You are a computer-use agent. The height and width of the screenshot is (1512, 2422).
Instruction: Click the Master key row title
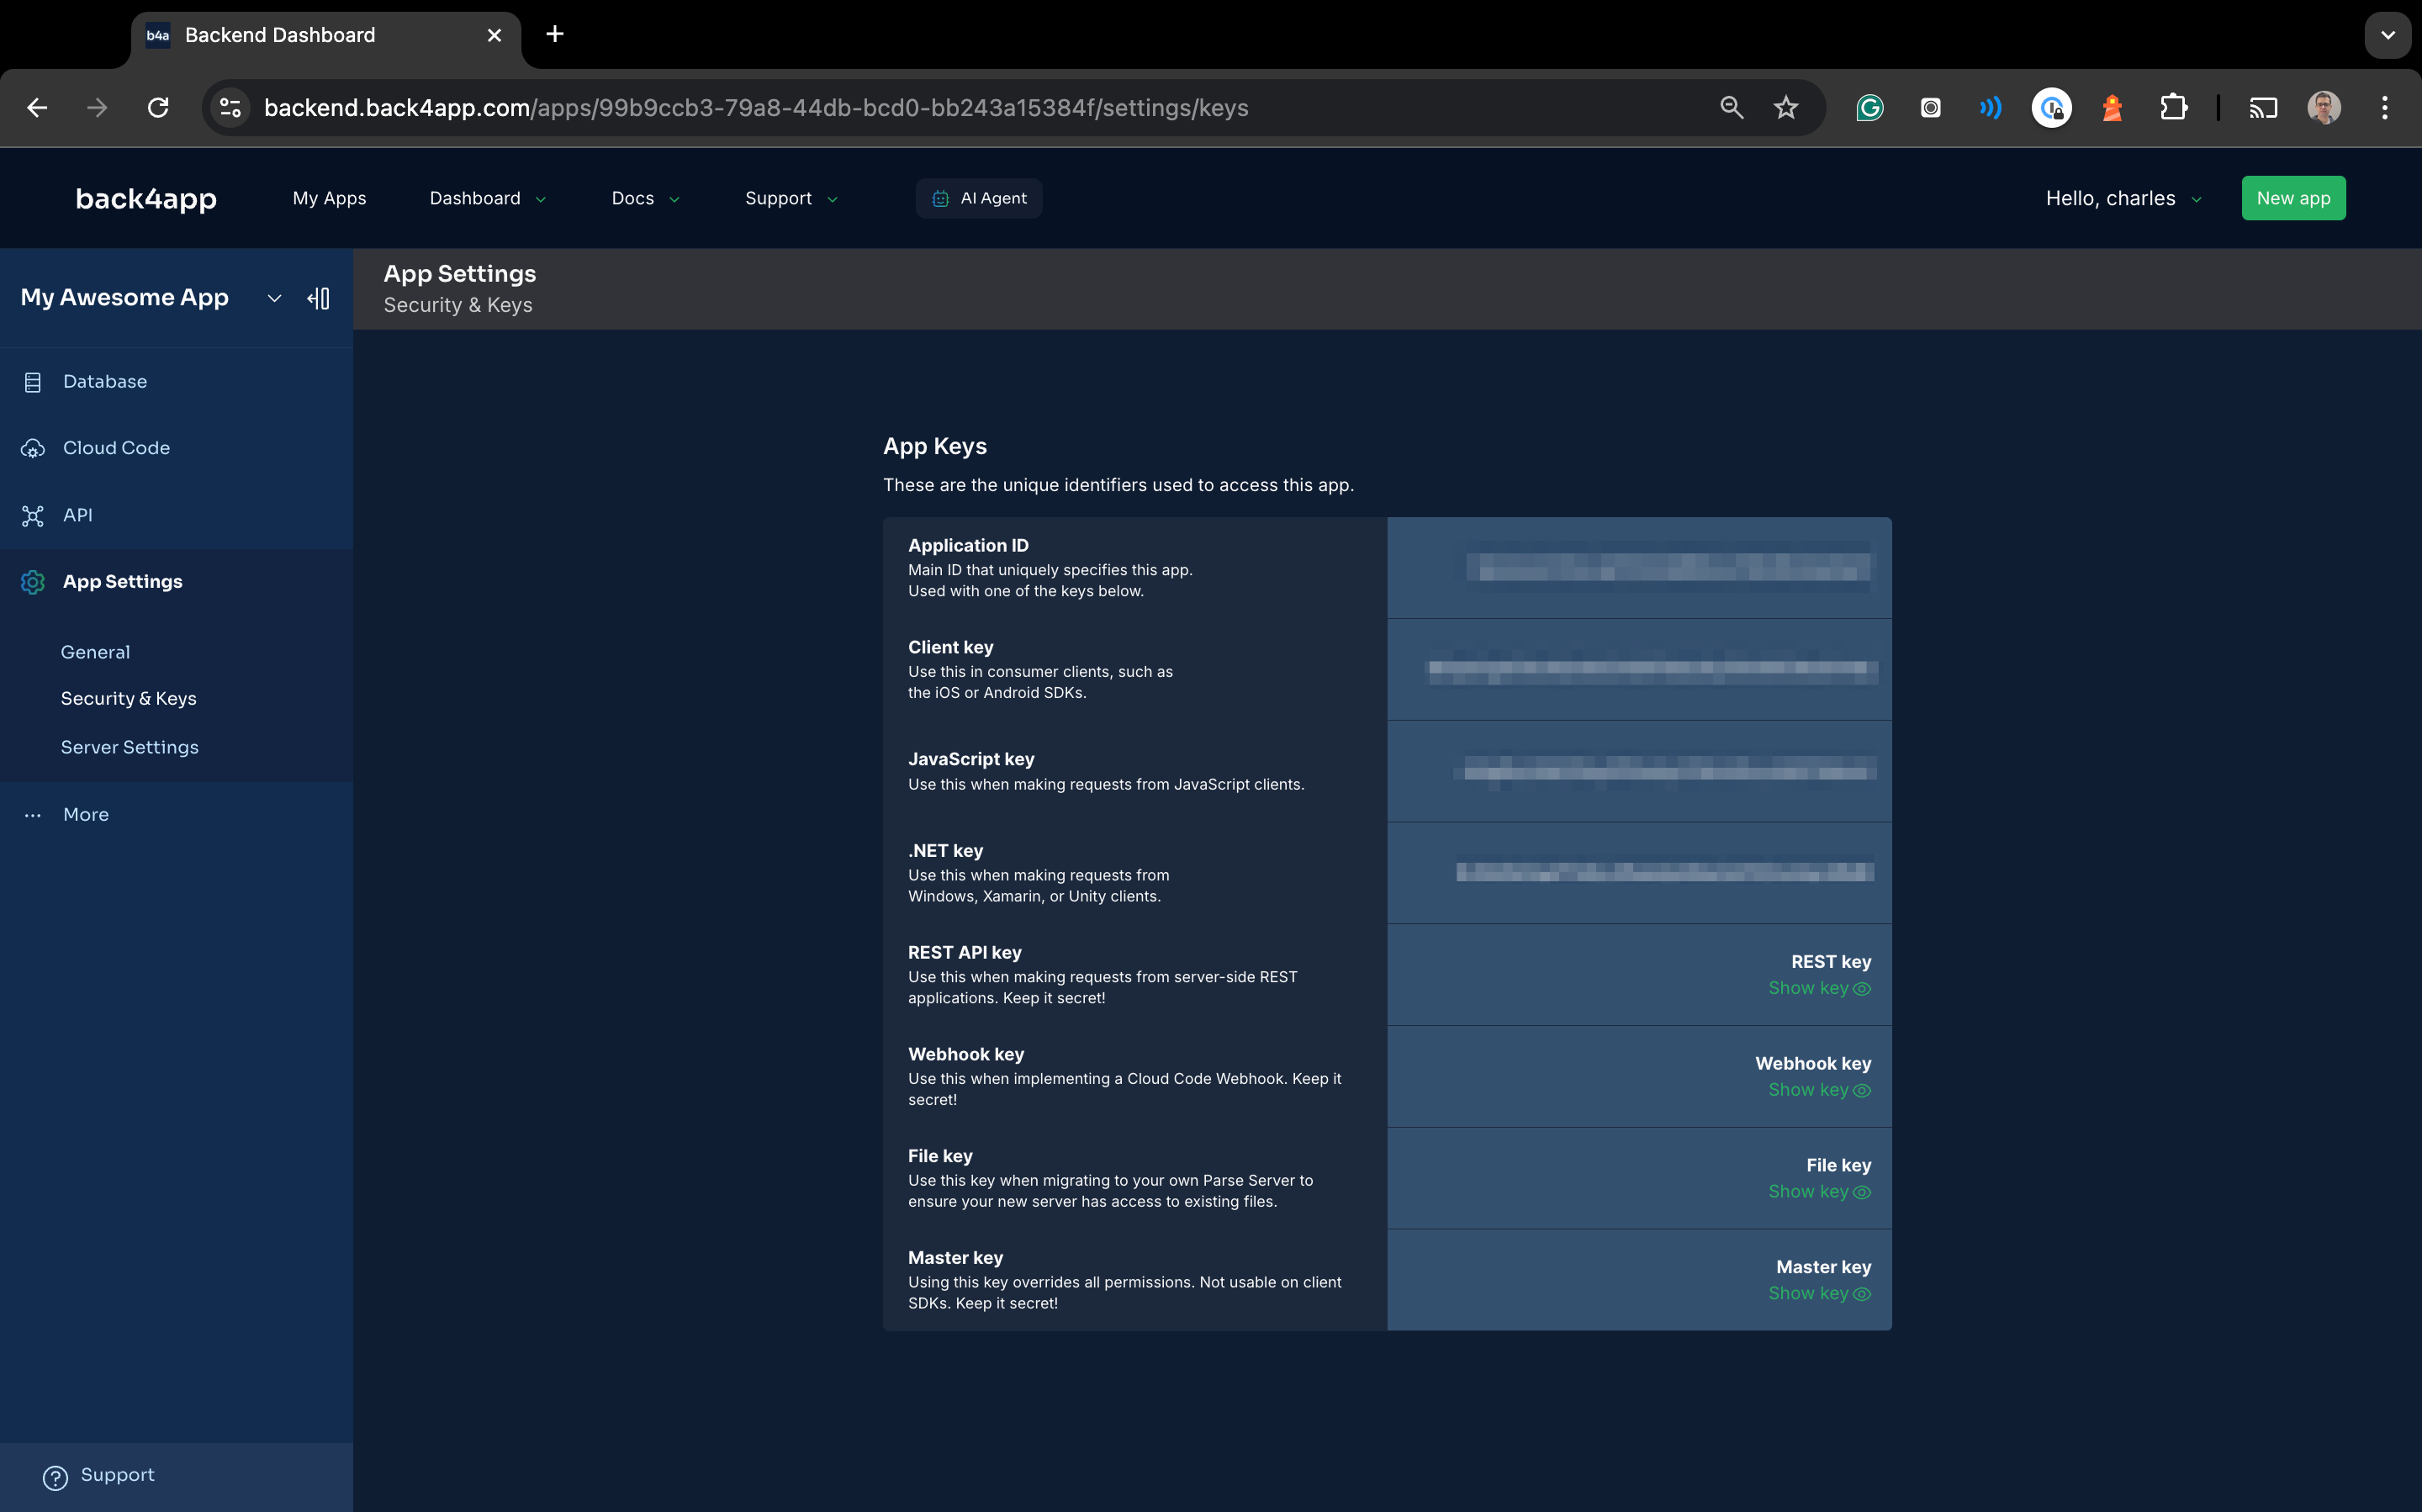(x=955, y=1257)
